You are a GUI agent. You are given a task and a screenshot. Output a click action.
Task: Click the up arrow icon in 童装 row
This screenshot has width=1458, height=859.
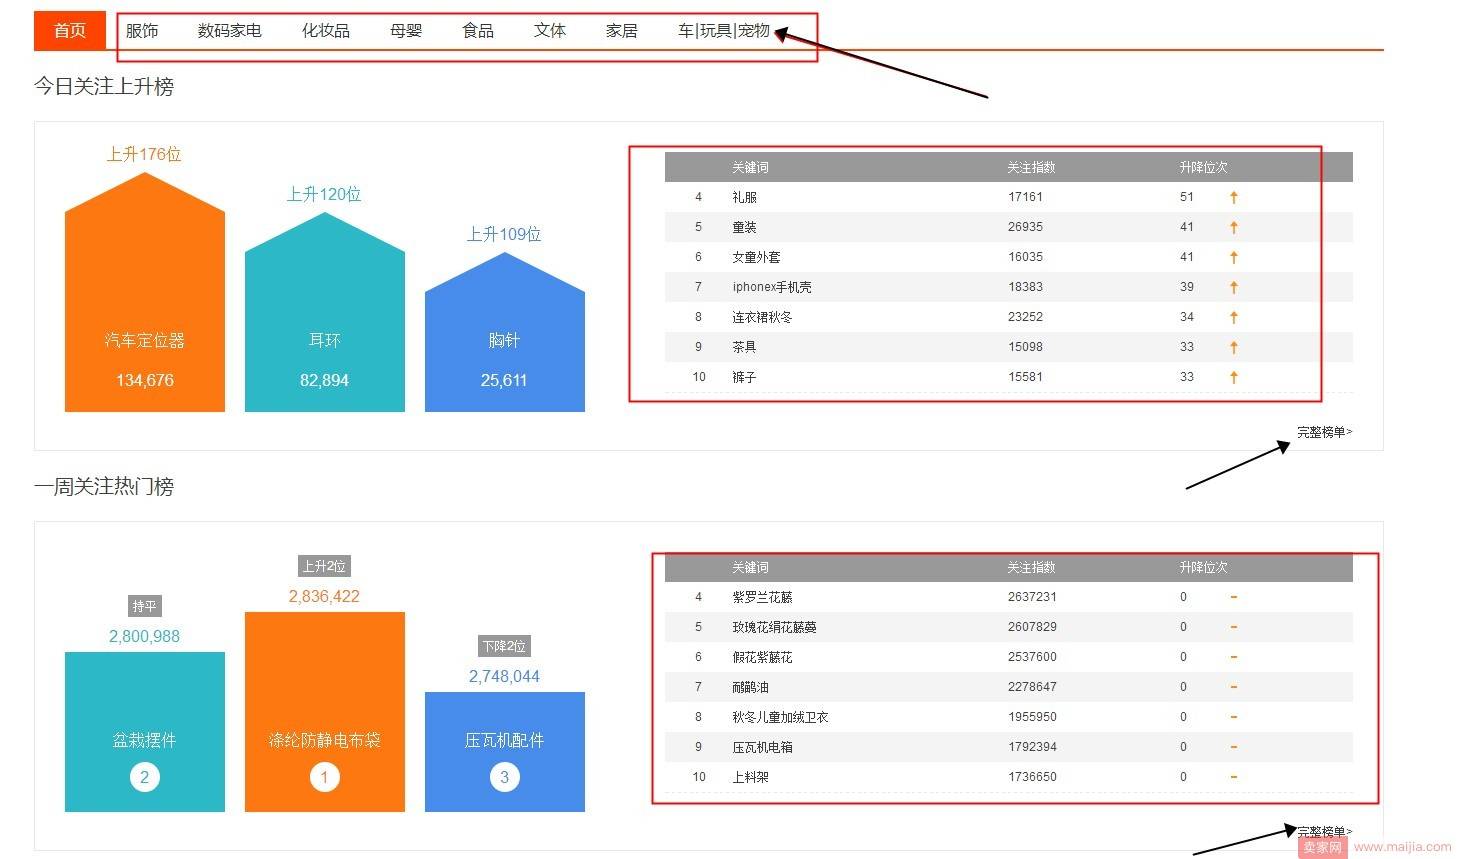(x=1234, y=227)
